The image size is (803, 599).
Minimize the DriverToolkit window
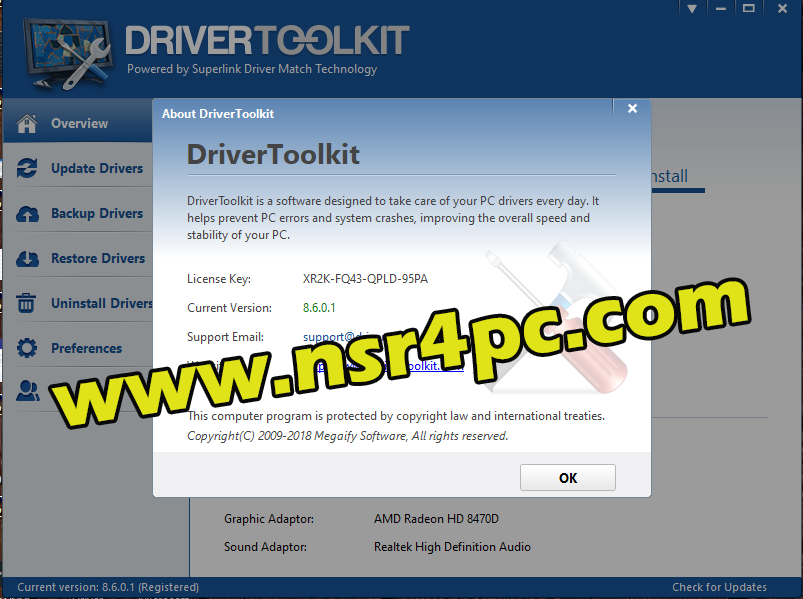coord(721,9)
